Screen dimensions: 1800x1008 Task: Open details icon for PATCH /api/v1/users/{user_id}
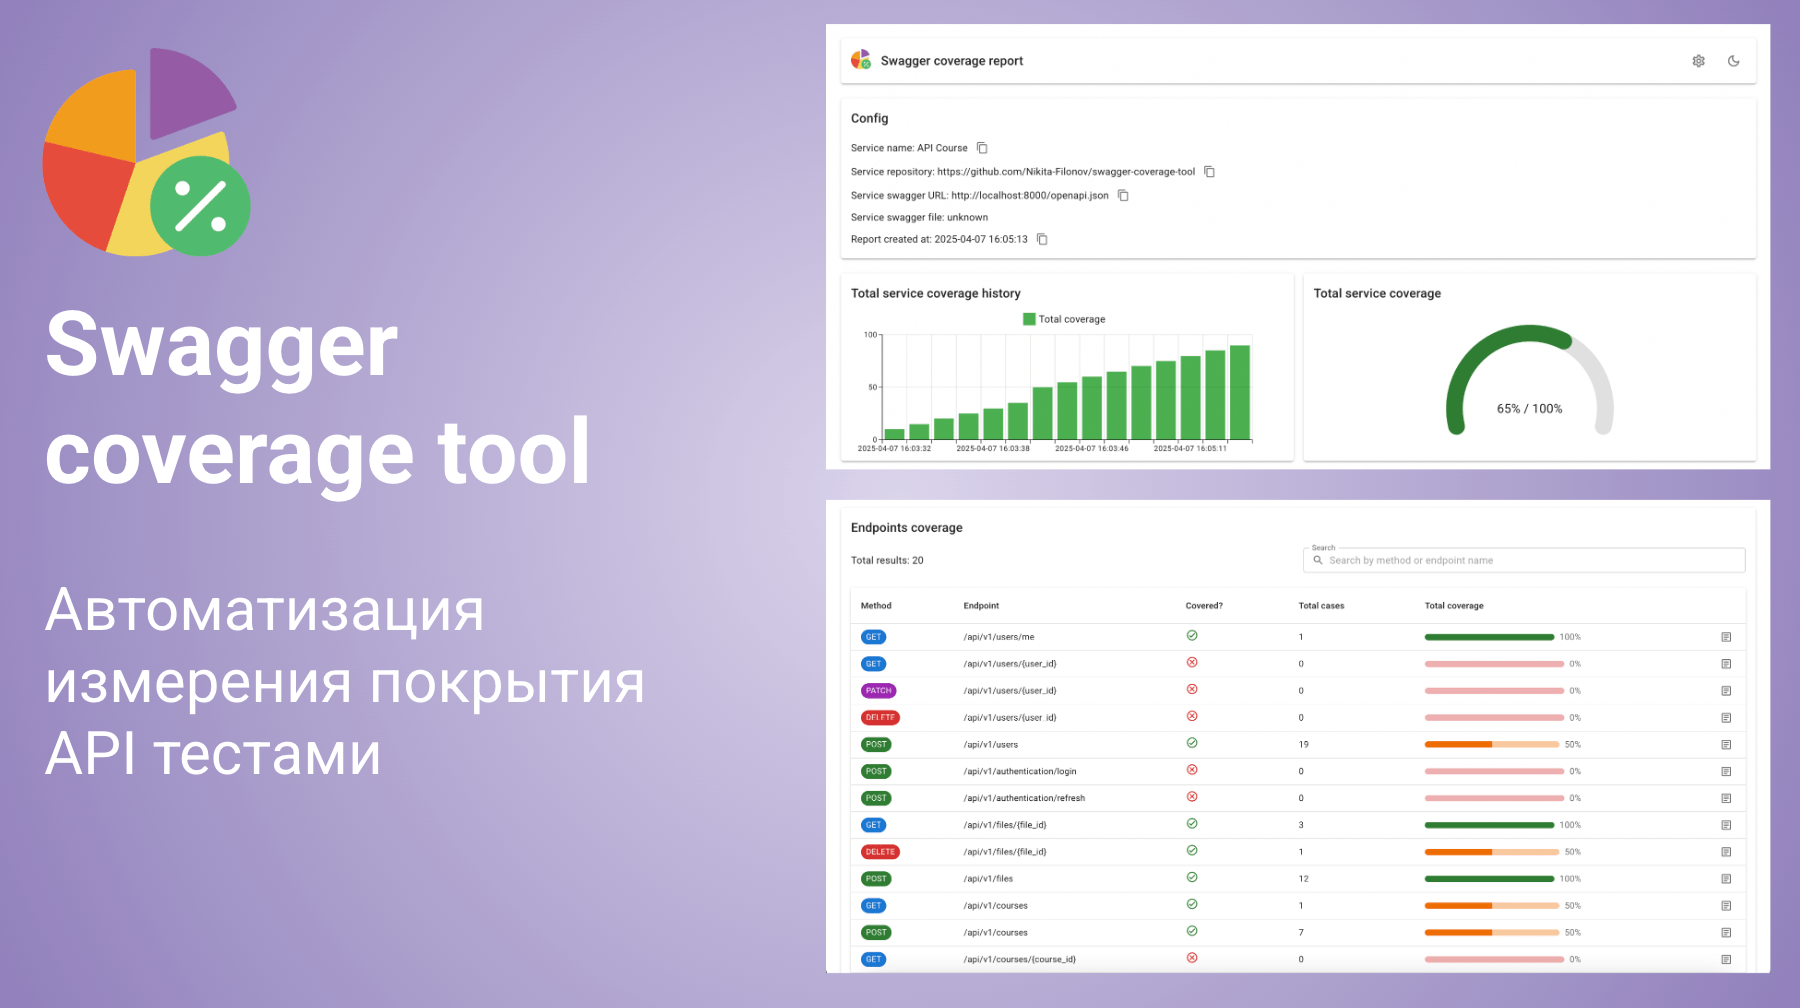click(x=1726, y=691)
